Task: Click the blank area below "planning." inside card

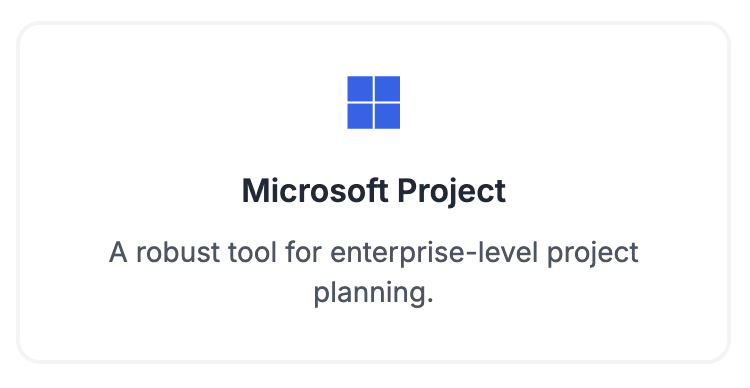Action: 374,334
